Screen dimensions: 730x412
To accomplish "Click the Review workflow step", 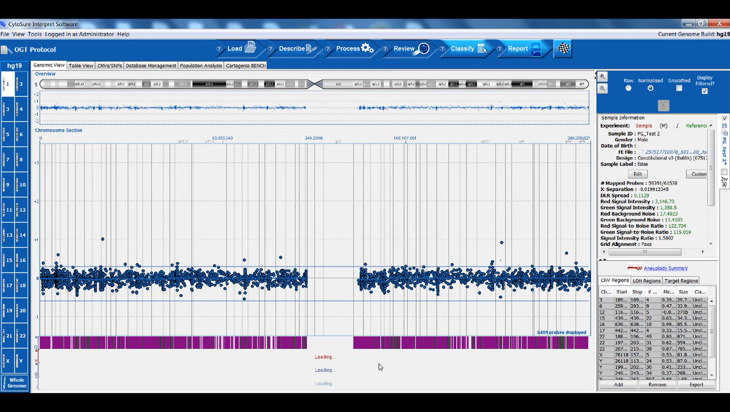I will click(412, 48).
